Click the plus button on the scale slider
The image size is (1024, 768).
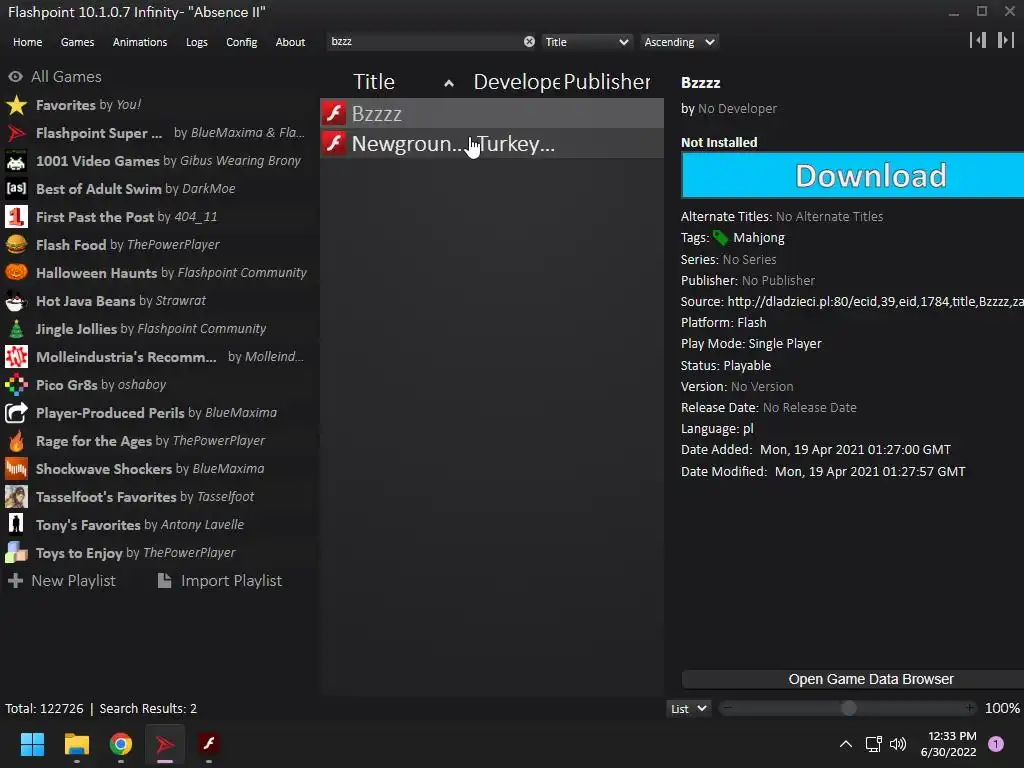coord(970,709)
